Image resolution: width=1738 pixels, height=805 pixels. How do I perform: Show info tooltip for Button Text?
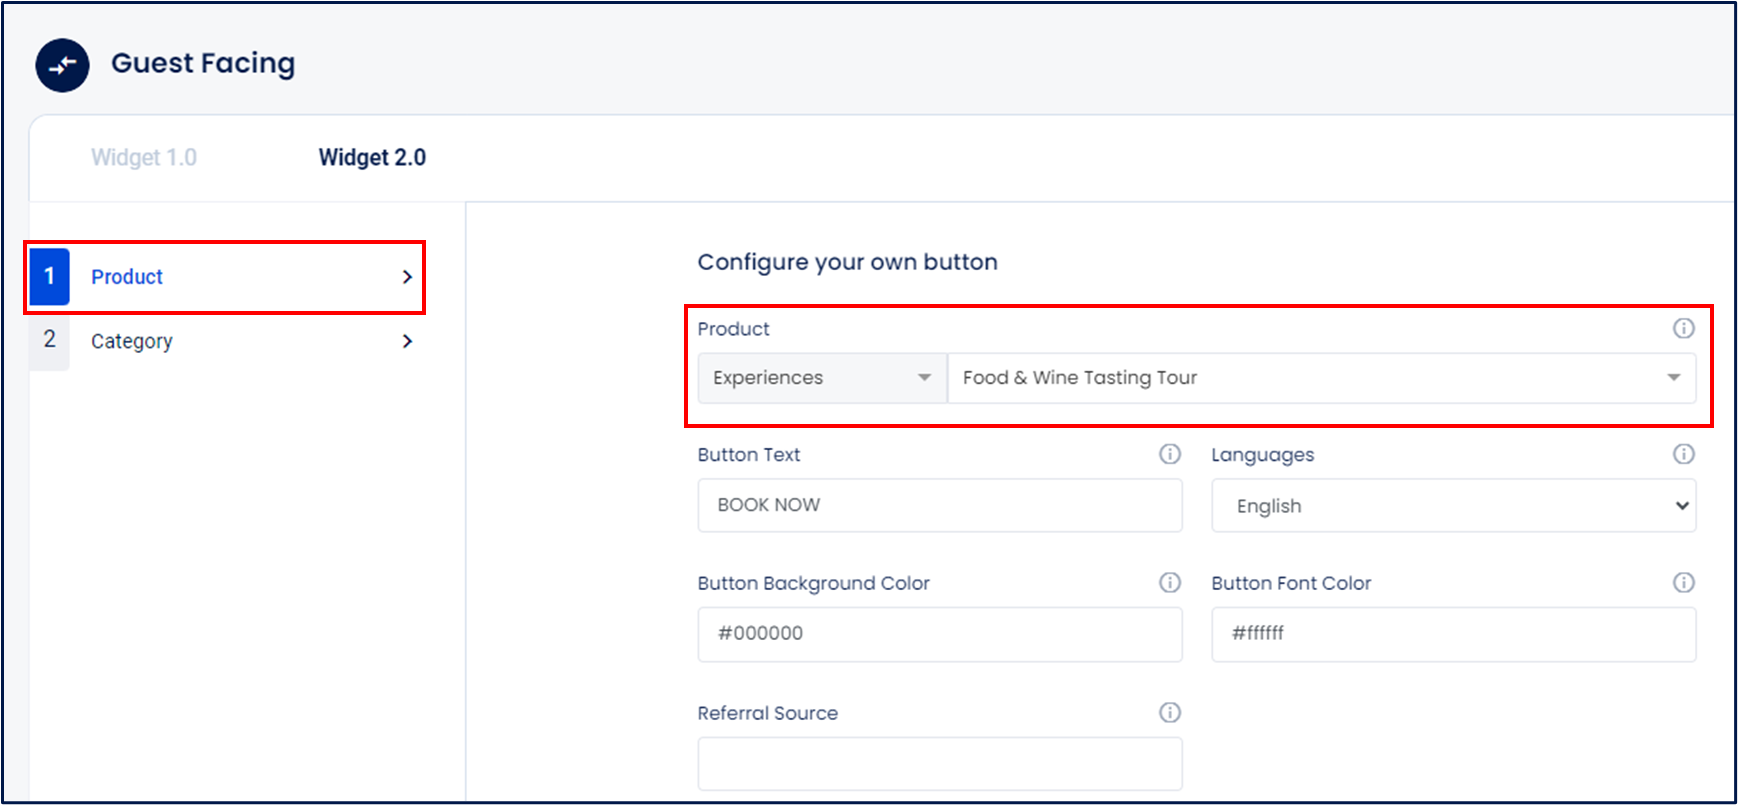point(1170,454)
